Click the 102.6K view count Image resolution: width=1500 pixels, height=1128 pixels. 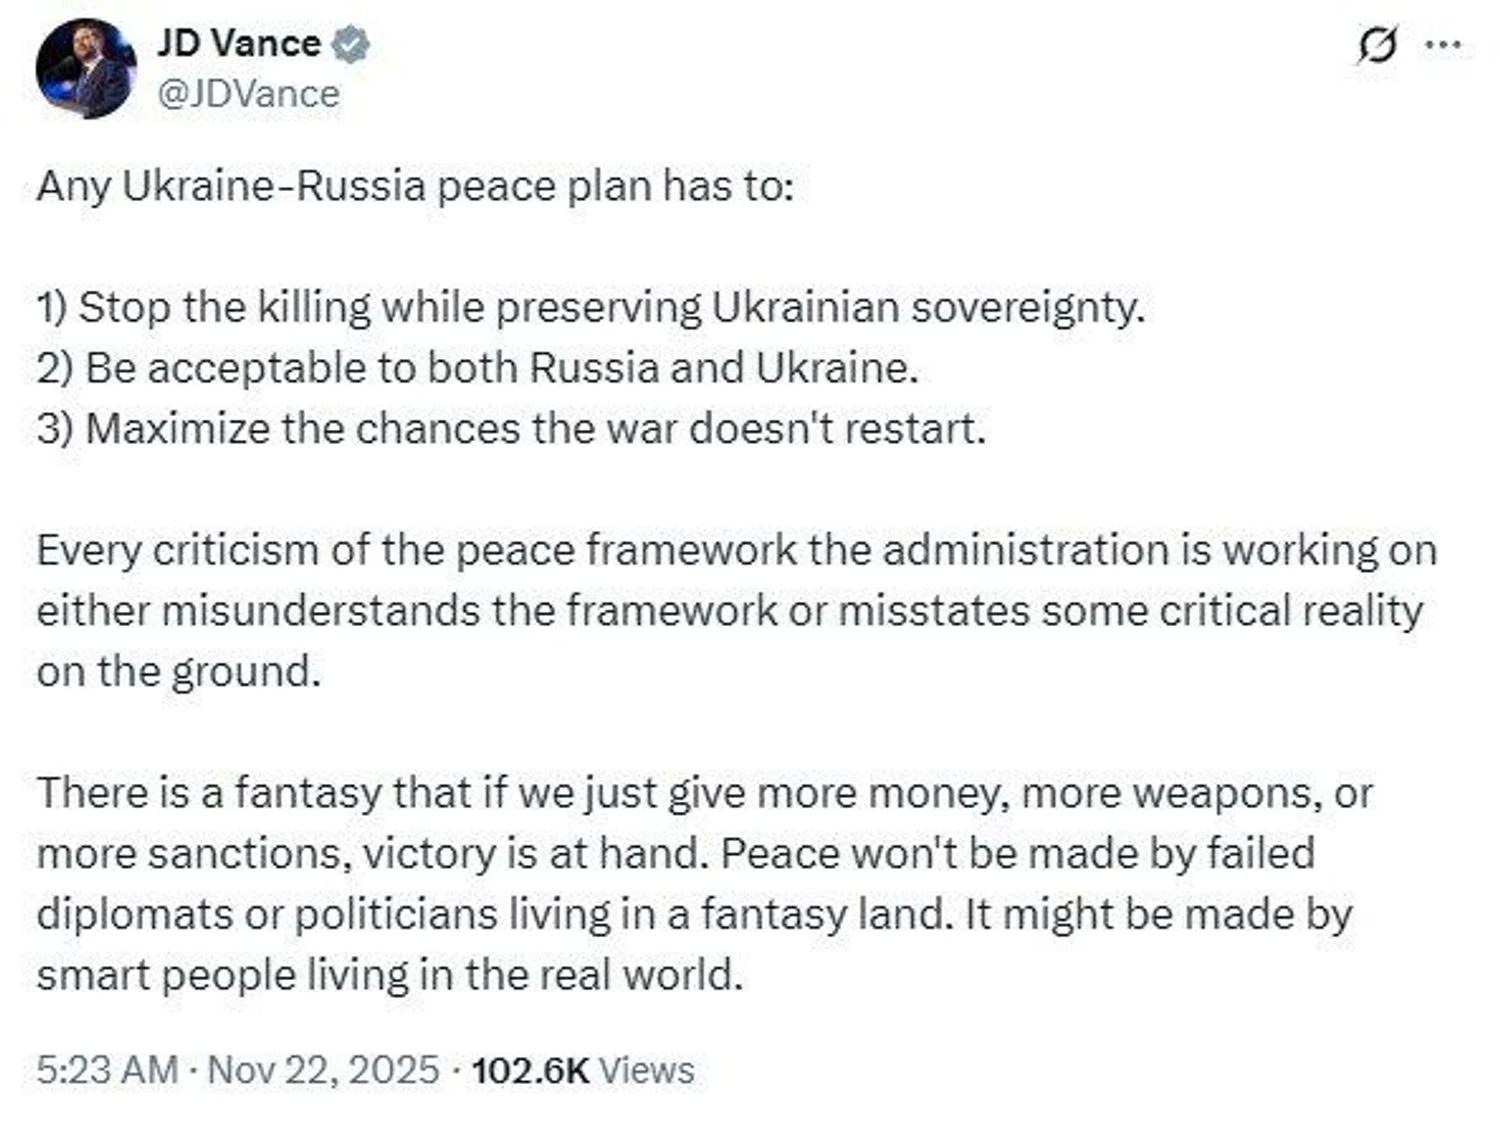(530, 1069)
